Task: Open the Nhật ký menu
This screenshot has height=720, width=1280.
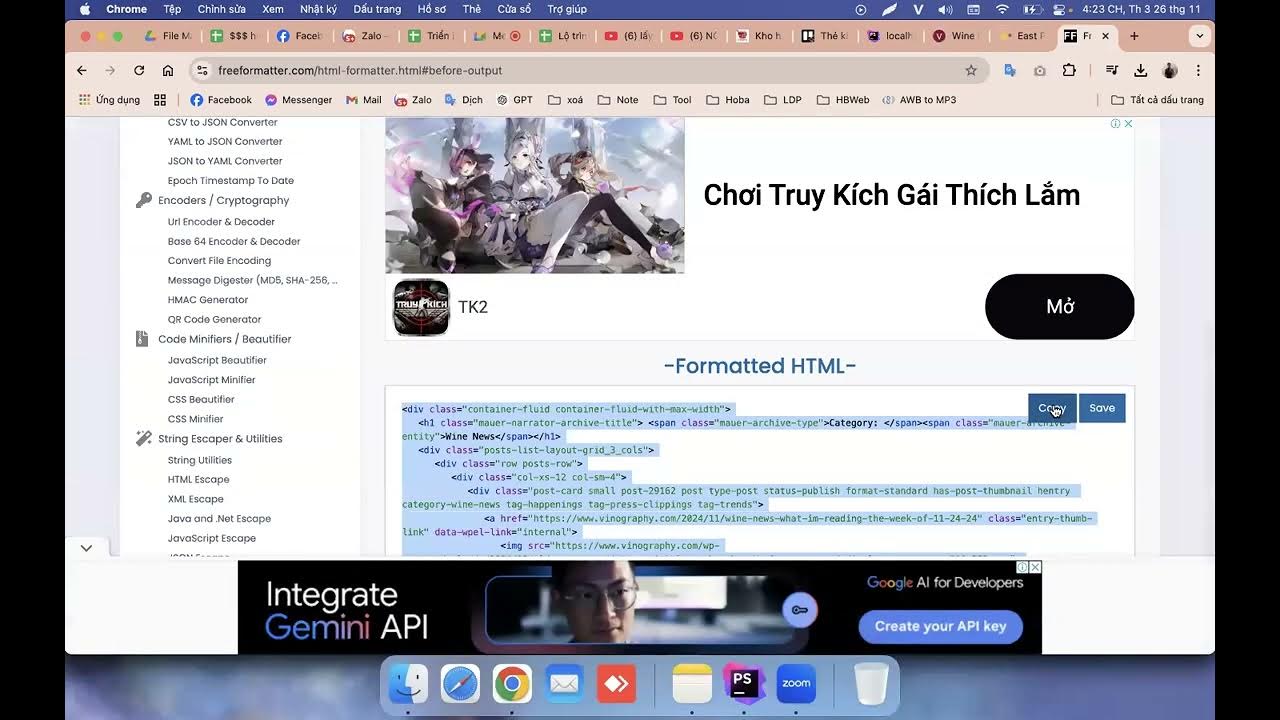Action: pos(318,9)
